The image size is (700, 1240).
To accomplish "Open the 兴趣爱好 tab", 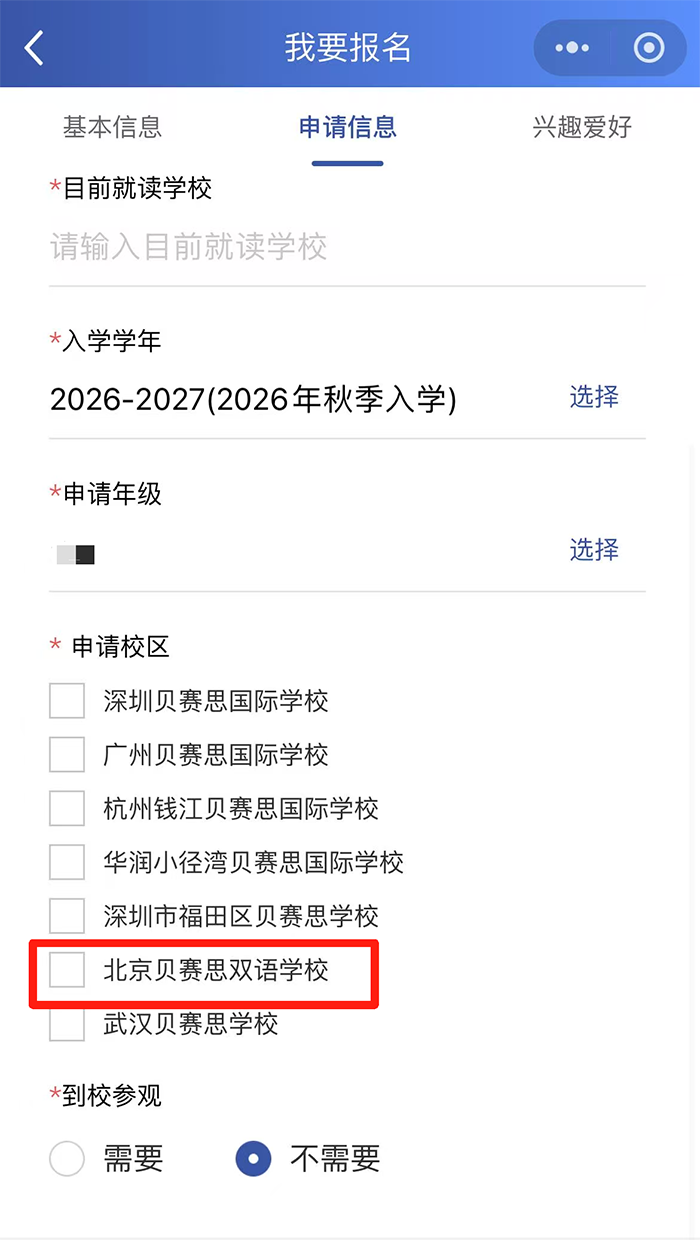I will click(581, 127).
